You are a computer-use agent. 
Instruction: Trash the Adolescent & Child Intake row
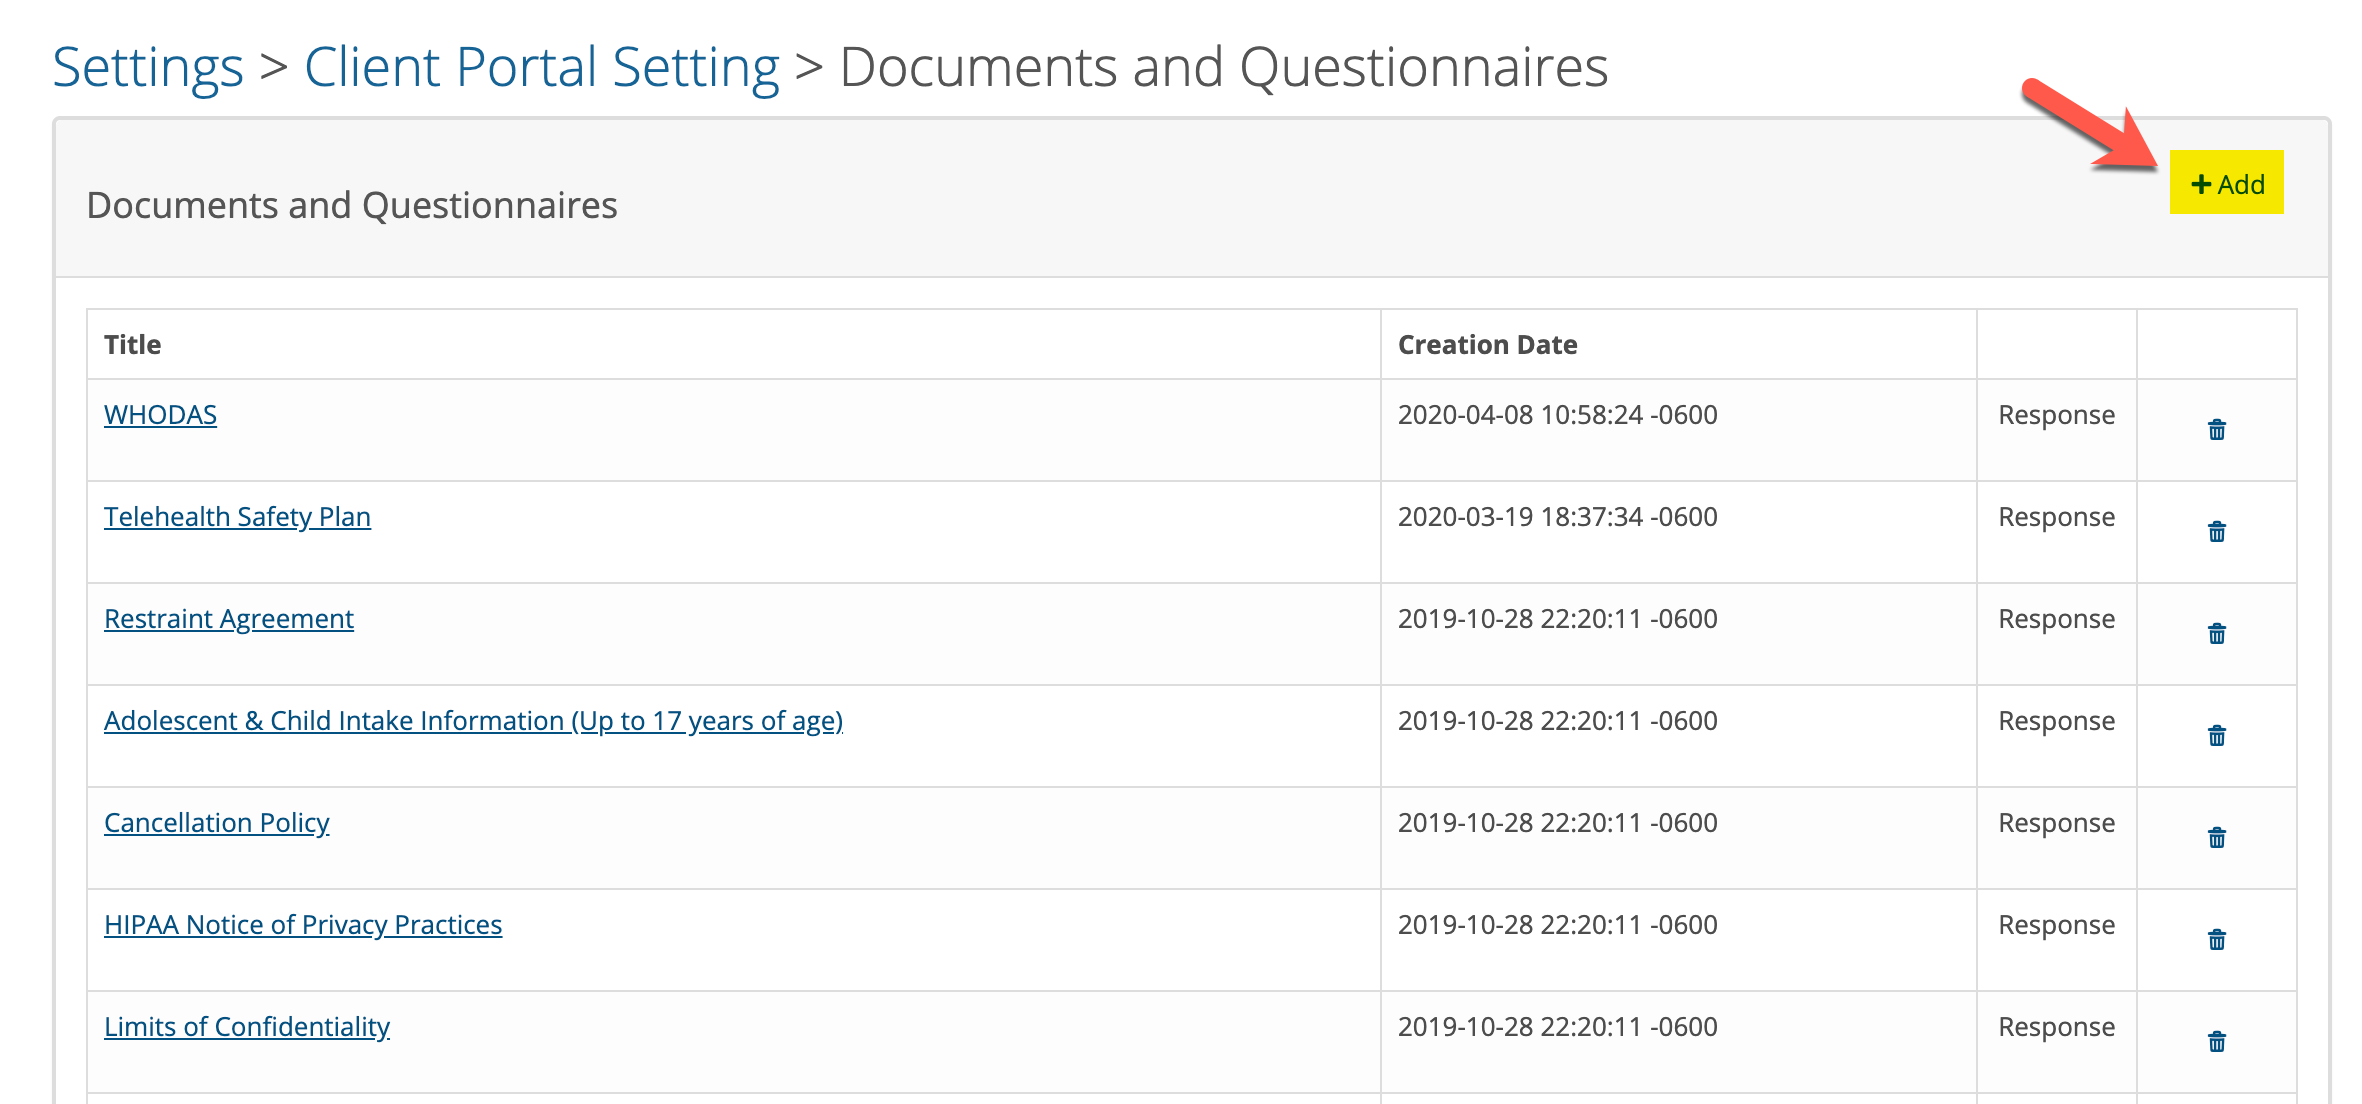(2216, 736)
